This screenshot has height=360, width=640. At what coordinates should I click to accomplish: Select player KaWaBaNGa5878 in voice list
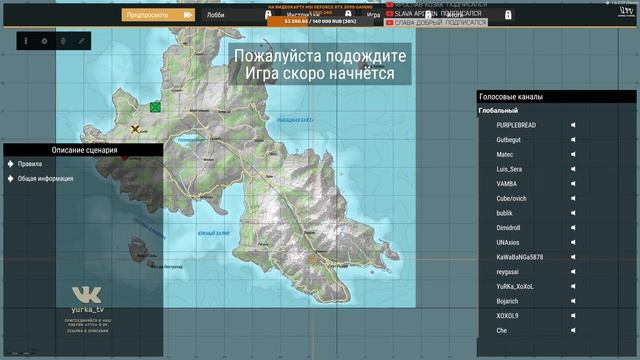(520, 257)
